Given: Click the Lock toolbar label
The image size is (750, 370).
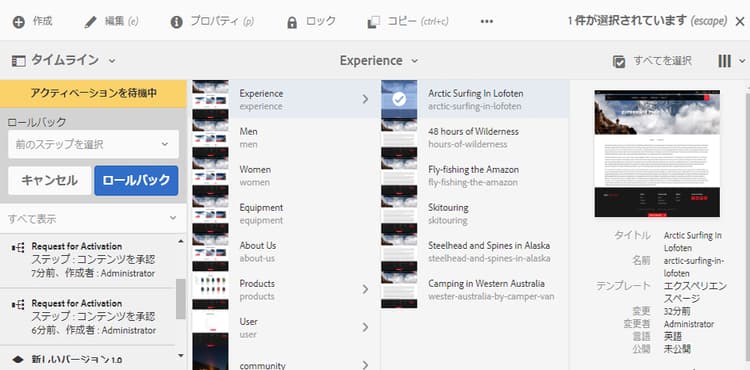Looking at the screenshot, I should pos(320,22).
